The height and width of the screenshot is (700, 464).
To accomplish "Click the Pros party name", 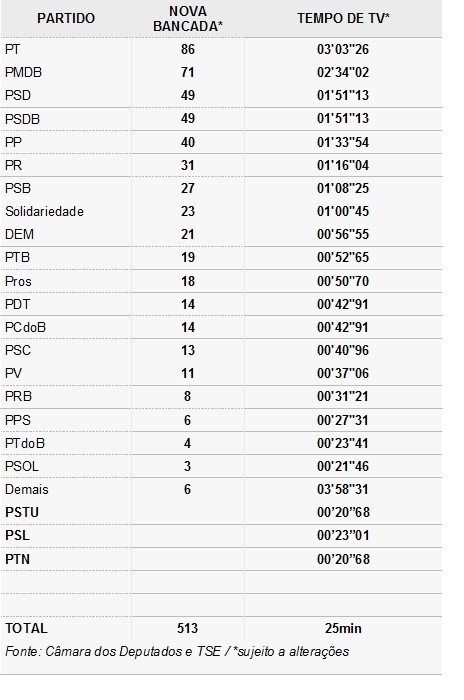I will pos(18,281).
